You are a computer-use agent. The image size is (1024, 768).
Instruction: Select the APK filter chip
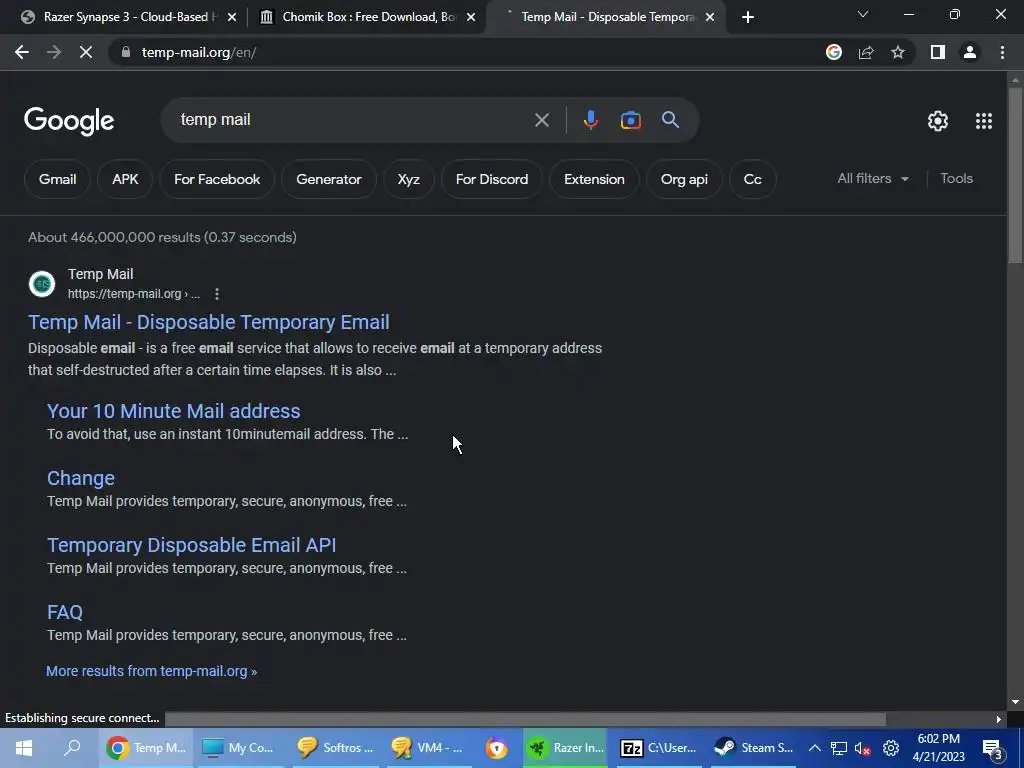125,179
